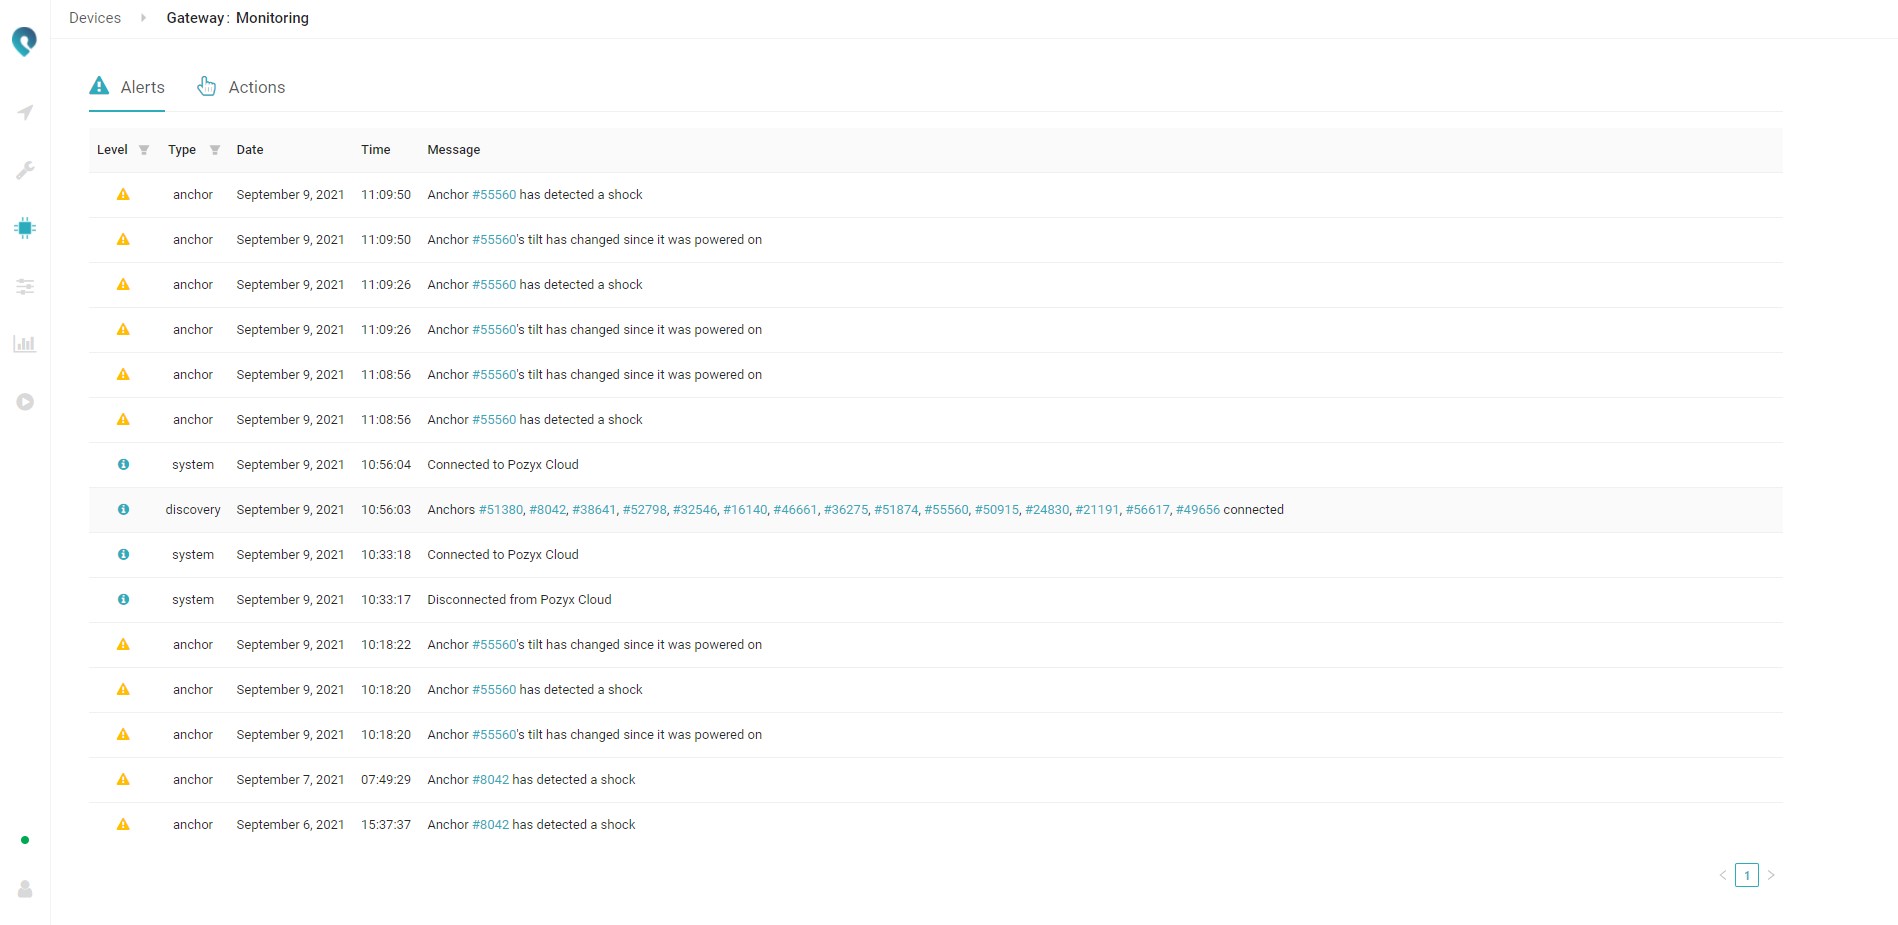Open the Type column filter

pos(214,150)
